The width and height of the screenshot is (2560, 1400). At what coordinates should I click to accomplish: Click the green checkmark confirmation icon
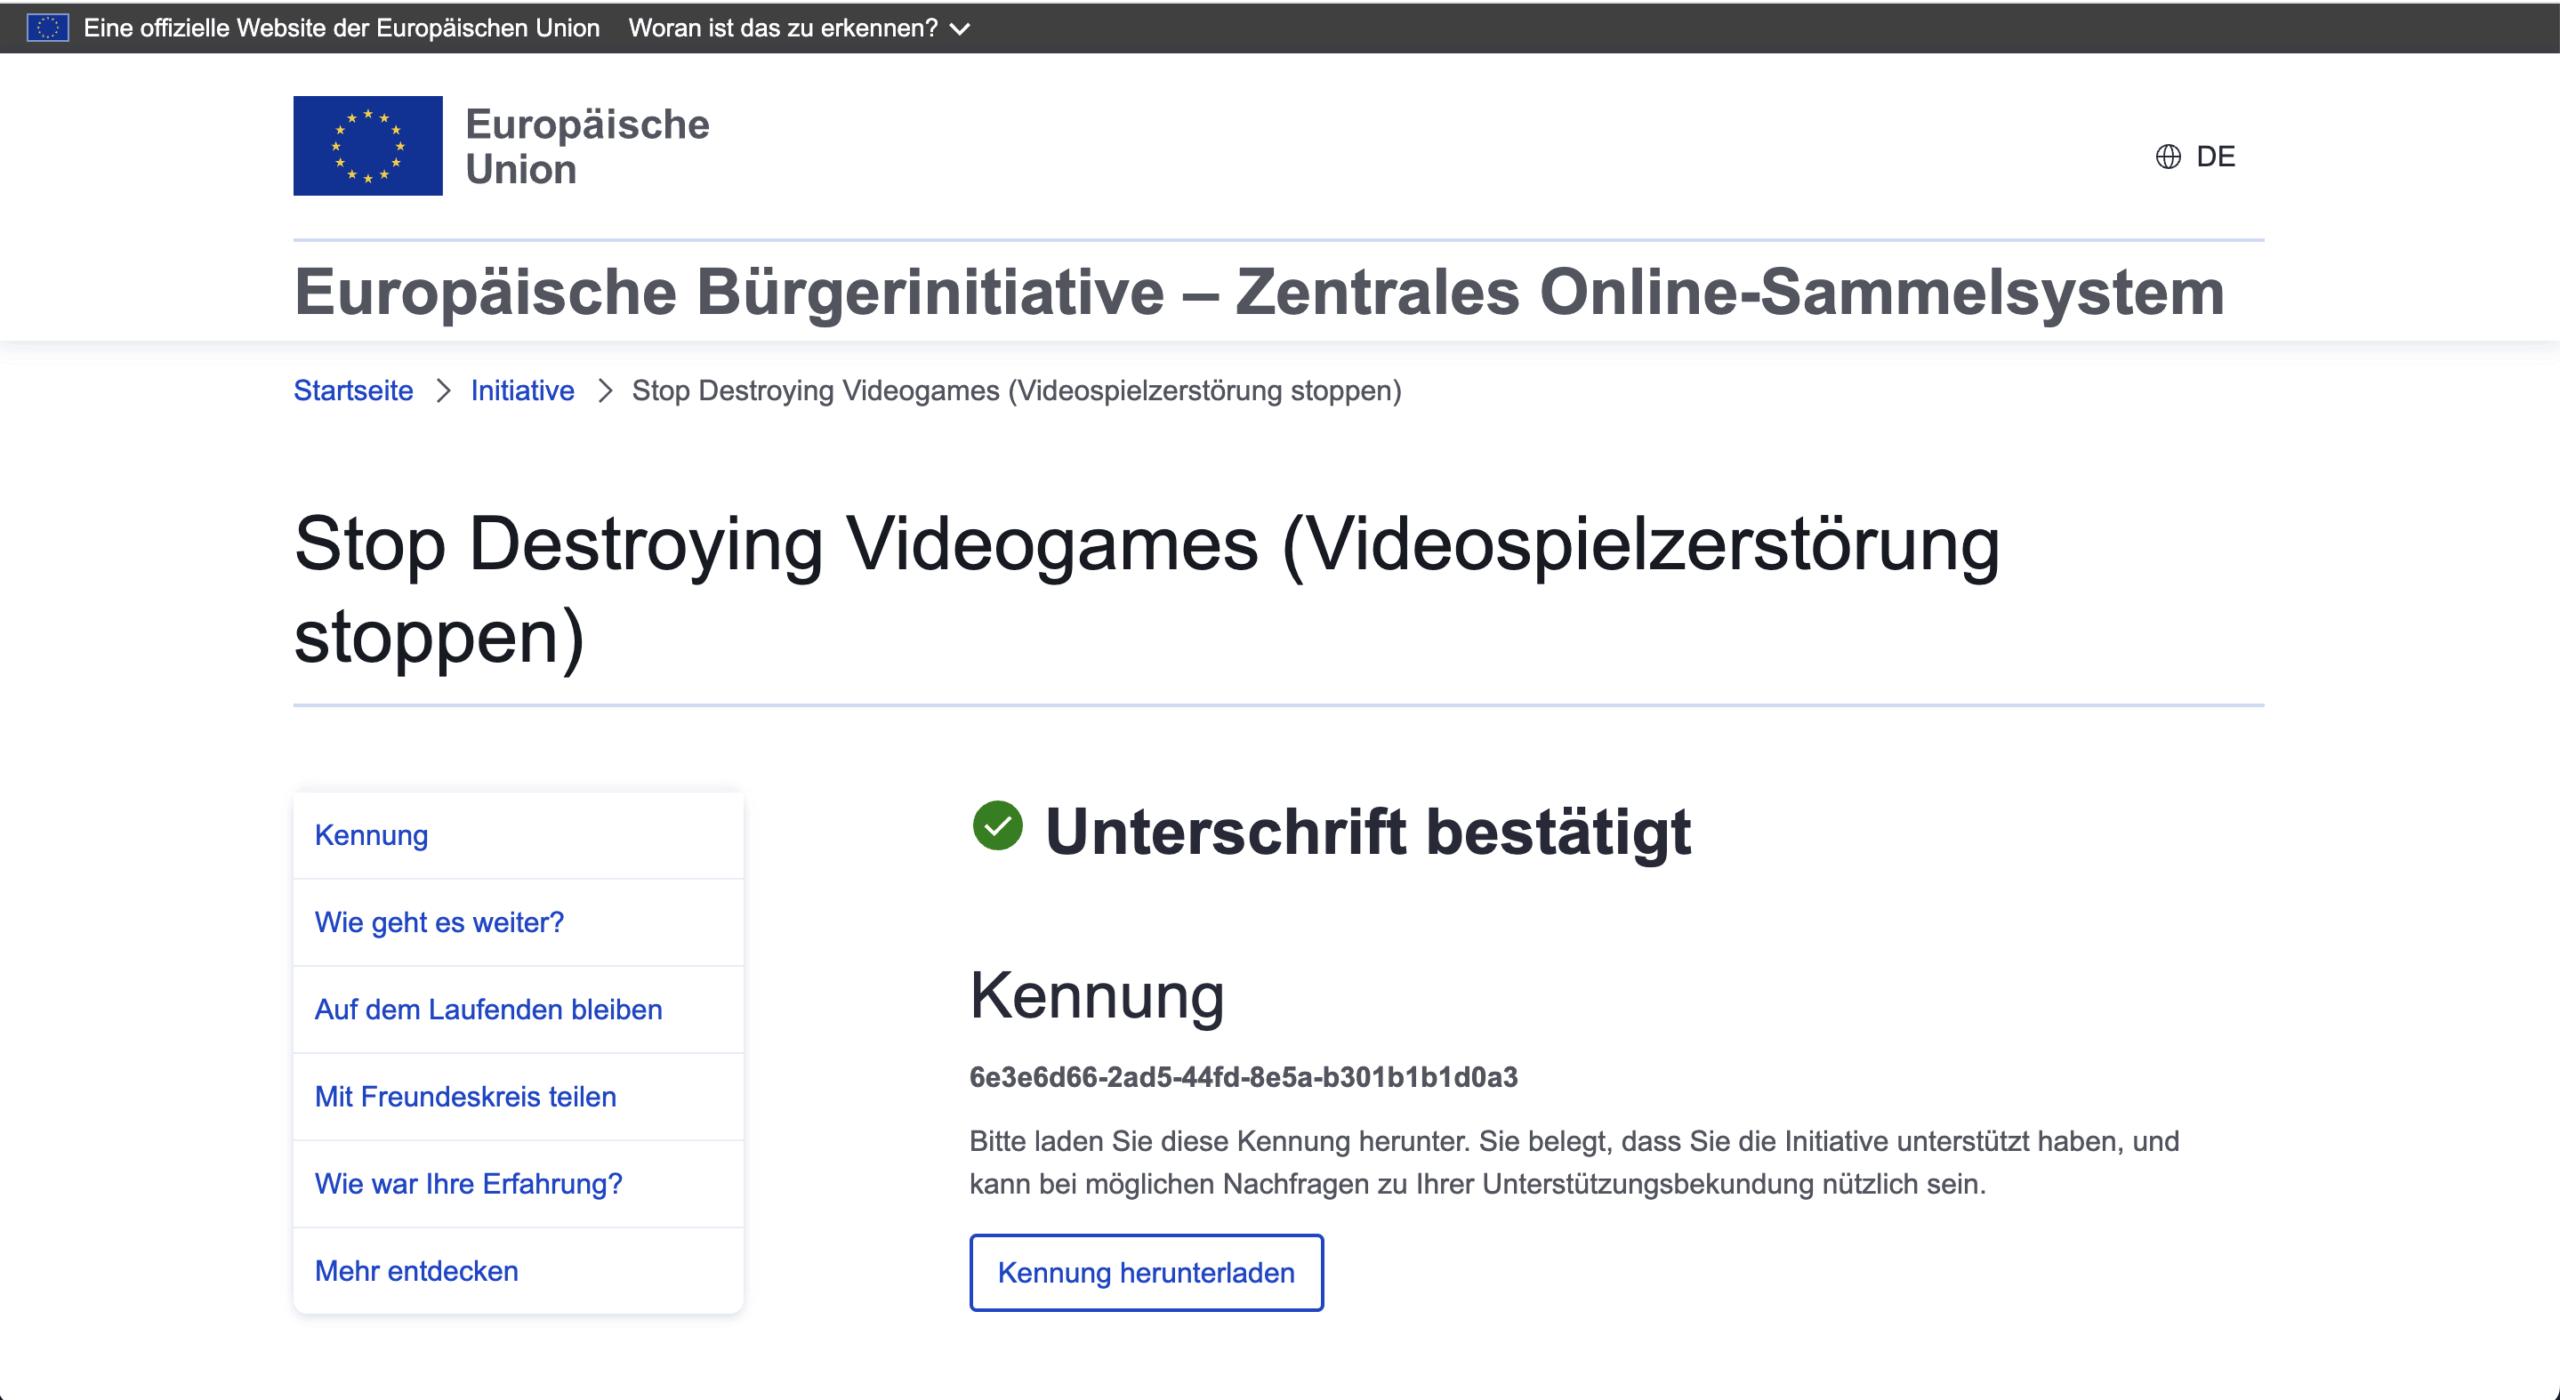coord(997,826)
